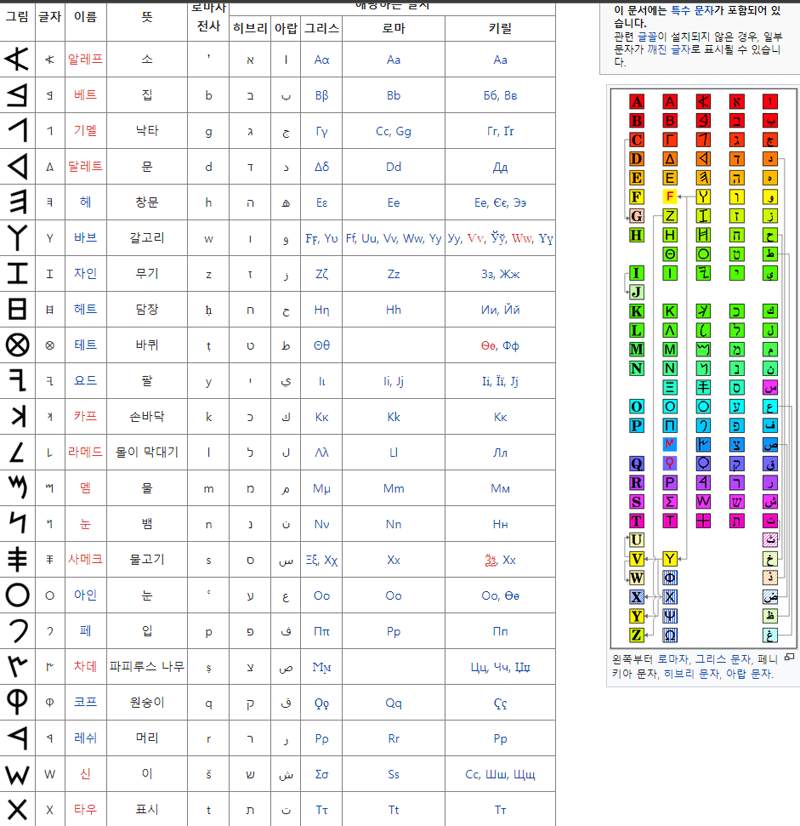Image resolution: width=800 pixels, height=826 pixels.
Task: Select the circled-cross glyph image for 테트
Action: pos(17,345)
